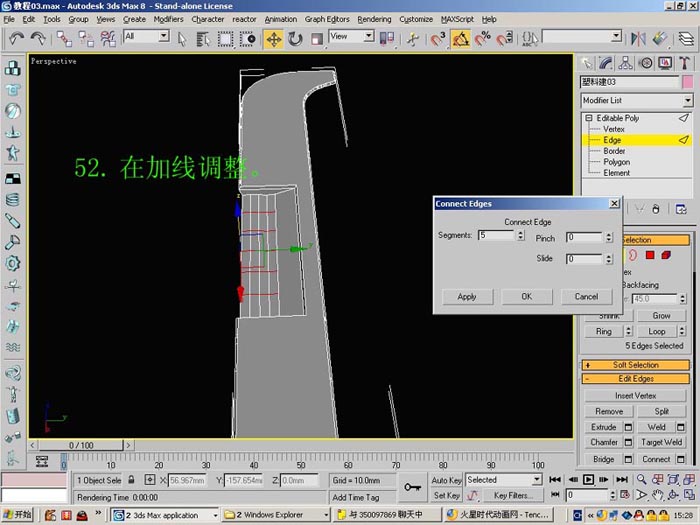Click the Align tool icon
This screenshot has width=700, height=525.
pos(660,39)
